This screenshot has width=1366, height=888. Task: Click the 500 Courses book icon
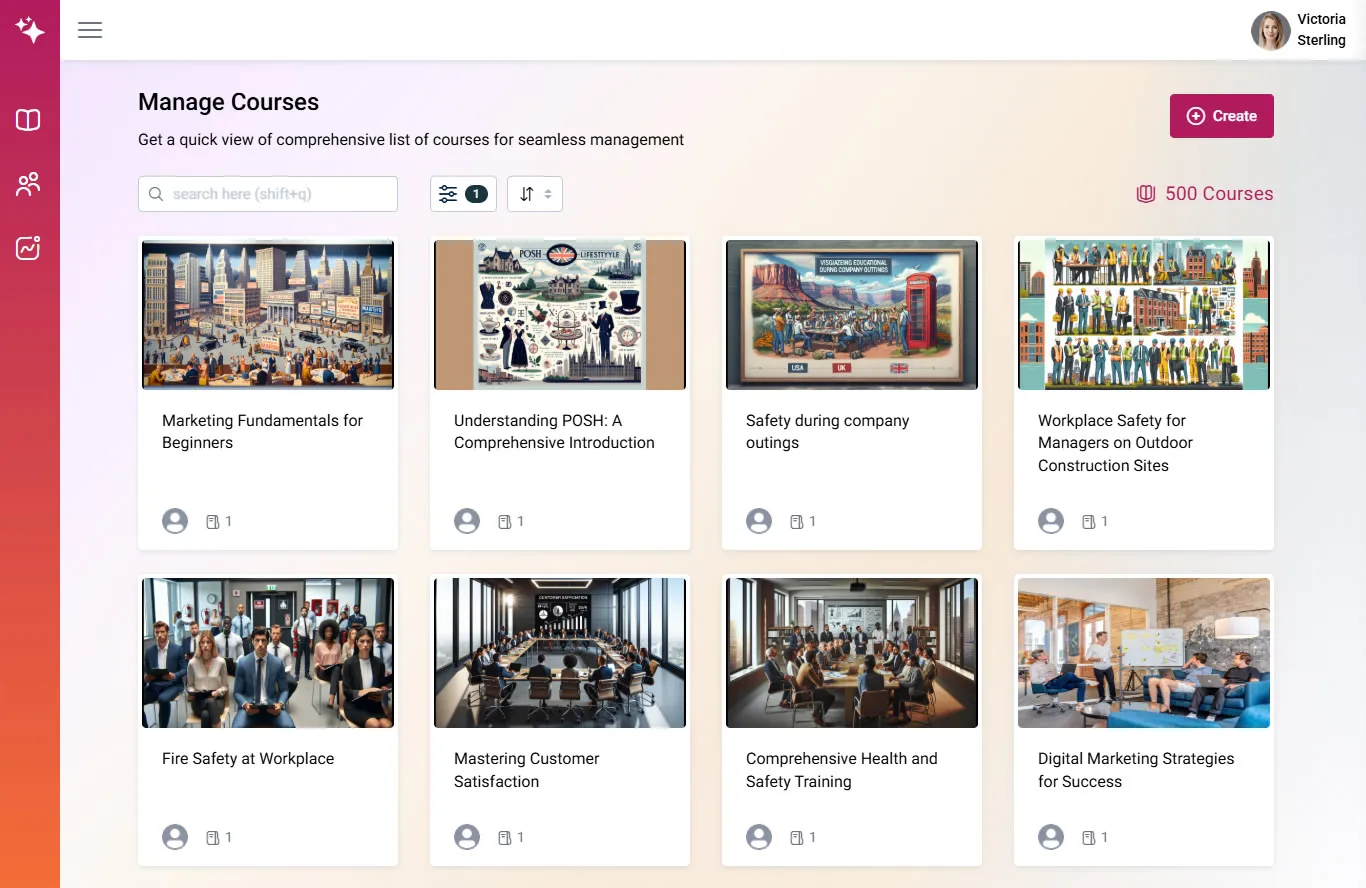(x=1146, y=194)
